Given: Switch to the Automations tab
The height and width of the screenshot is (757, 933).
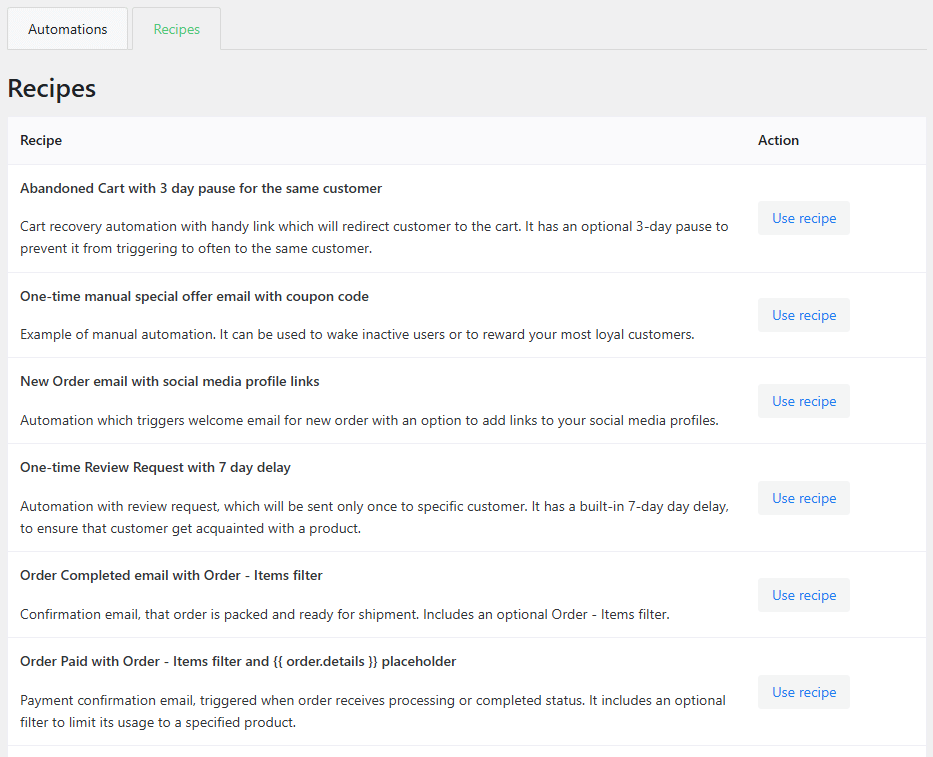Looking at the screenshot, I should (x=67, y=29).
